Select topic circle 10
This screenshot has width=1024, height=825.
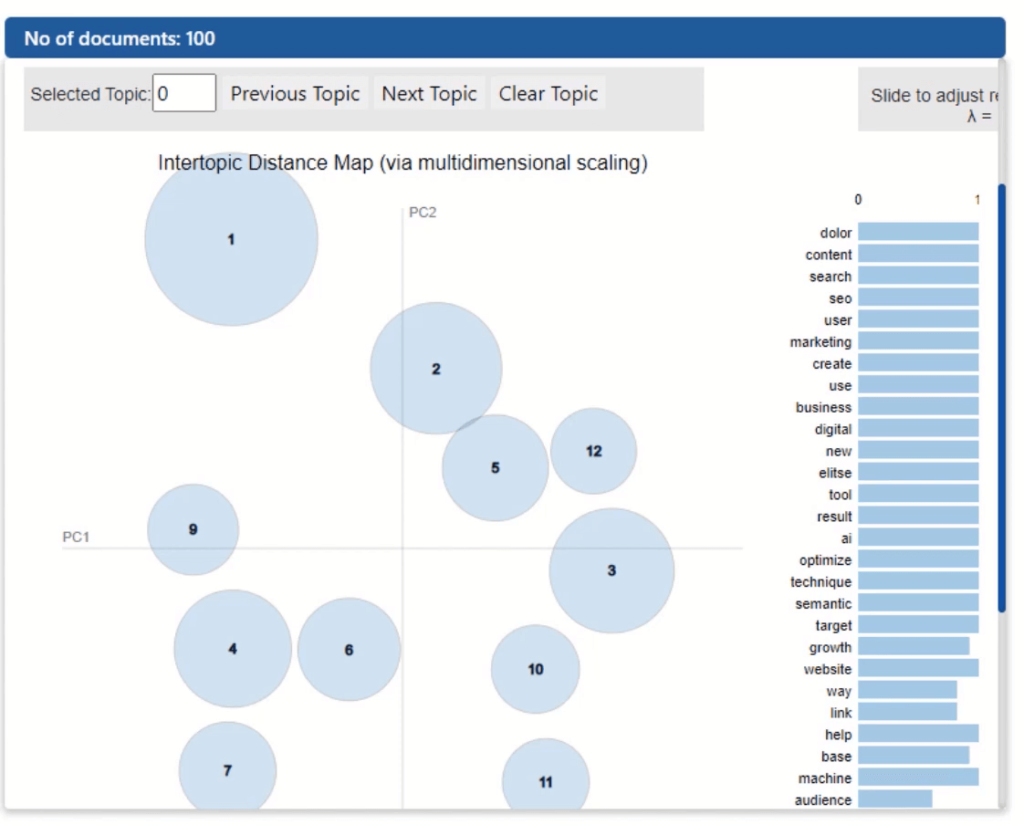click(x=536, y=669)
